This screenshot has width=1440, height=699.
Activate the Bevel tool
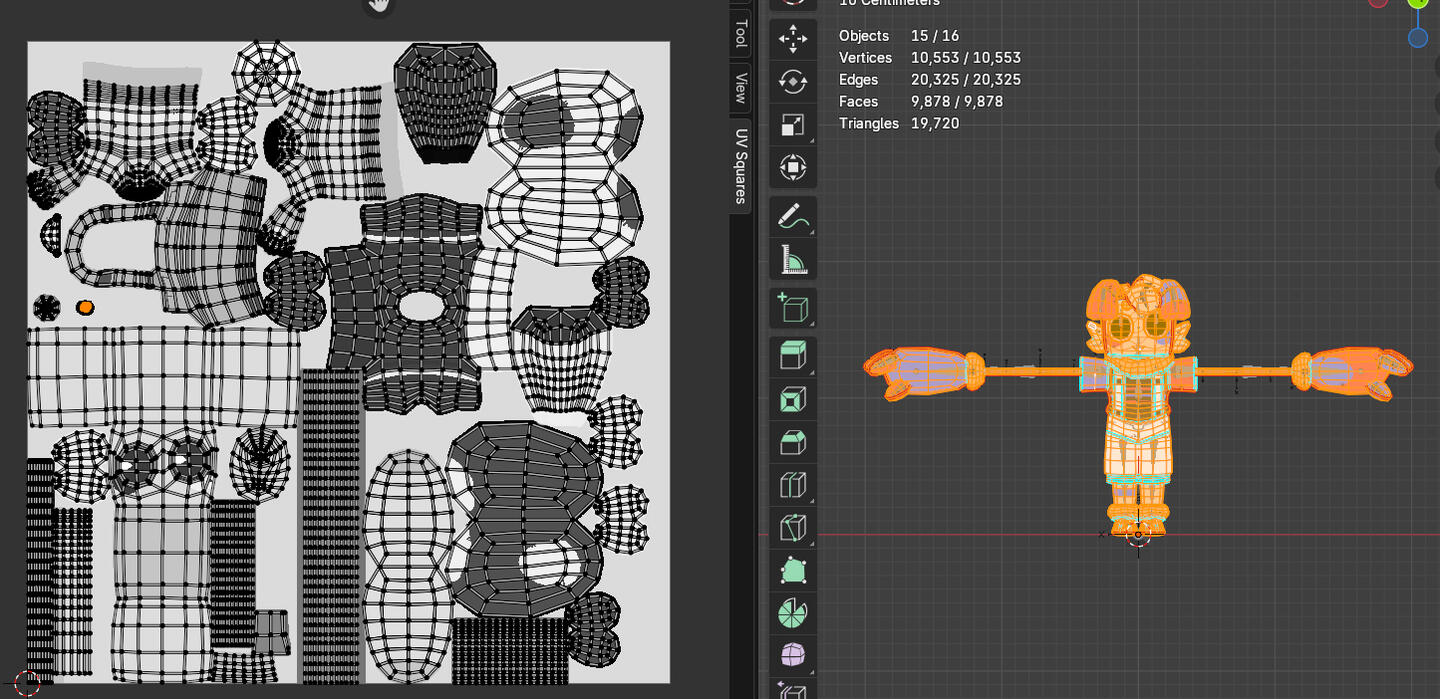[793, 443]
